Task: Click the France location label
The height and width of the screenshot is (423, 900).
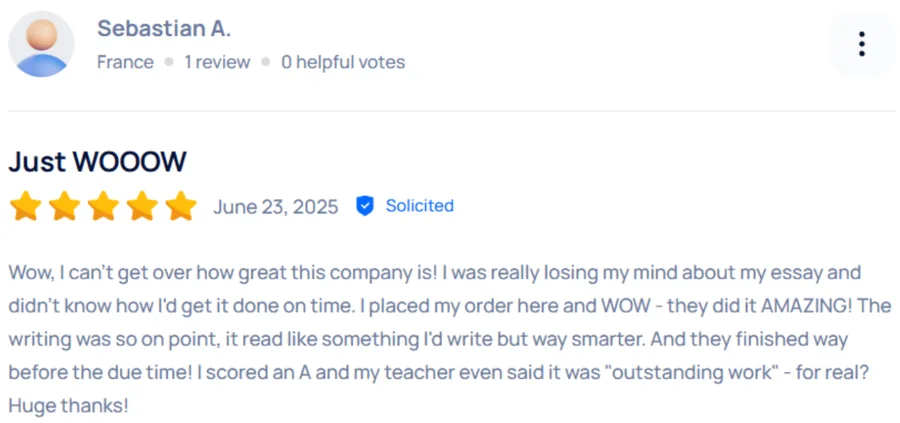Action: pos(125,62)
